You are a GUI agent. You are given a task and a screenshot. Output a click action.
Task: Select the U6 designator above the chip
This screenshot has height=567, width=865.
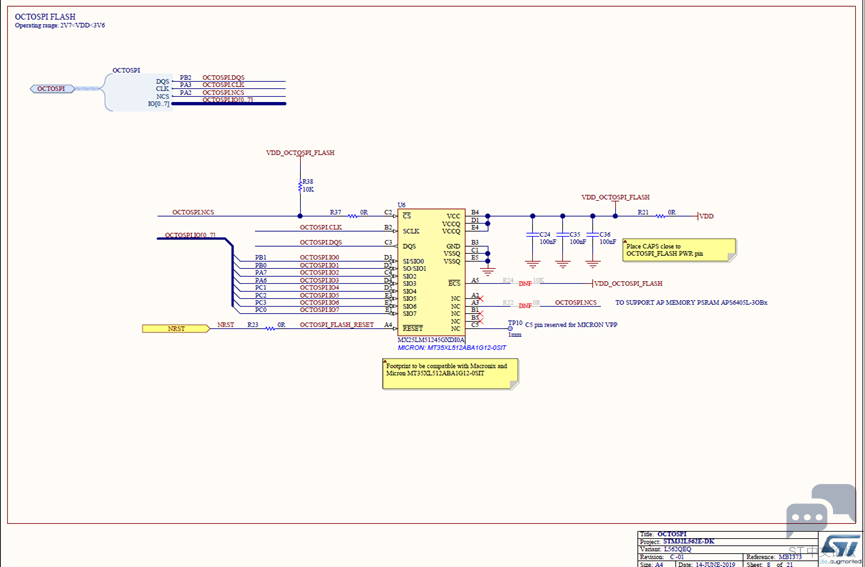pyautogui.click(x=402, y=205)
